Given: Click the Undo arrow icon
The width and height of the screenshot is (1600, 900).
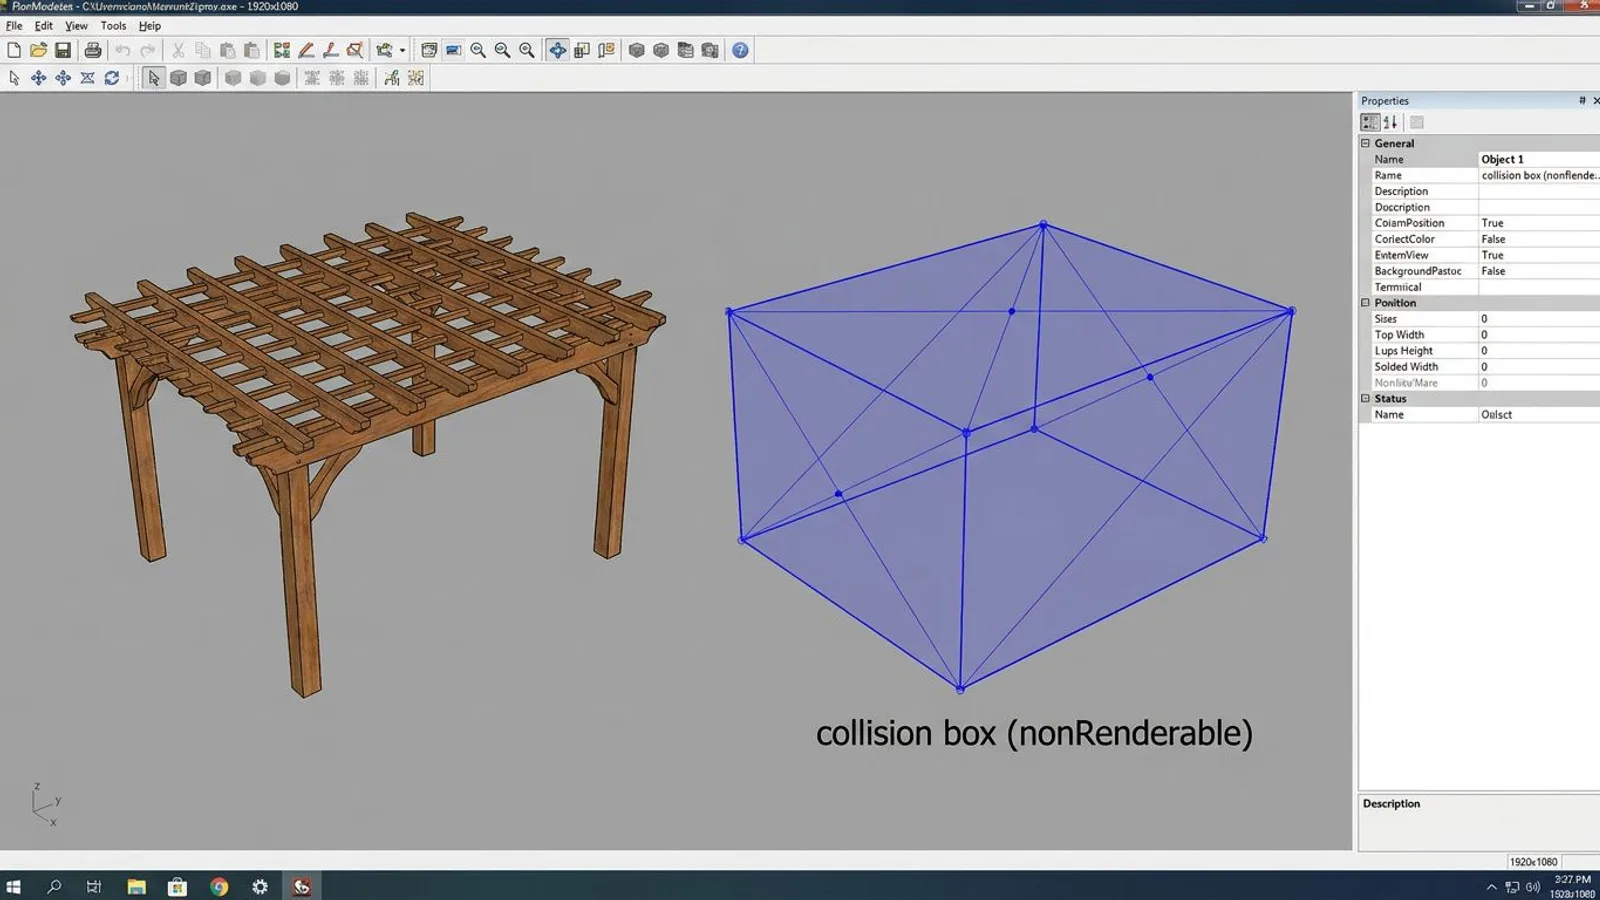Looking at the screenshot, I should 122,50.
